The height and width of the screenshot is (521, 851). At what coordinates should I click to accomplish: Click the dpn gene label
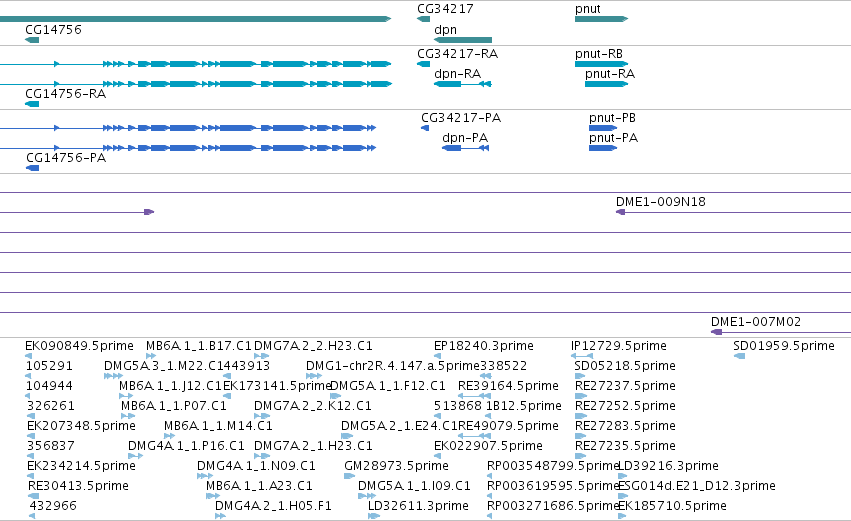pyautogui.click(x=446, y=30)
